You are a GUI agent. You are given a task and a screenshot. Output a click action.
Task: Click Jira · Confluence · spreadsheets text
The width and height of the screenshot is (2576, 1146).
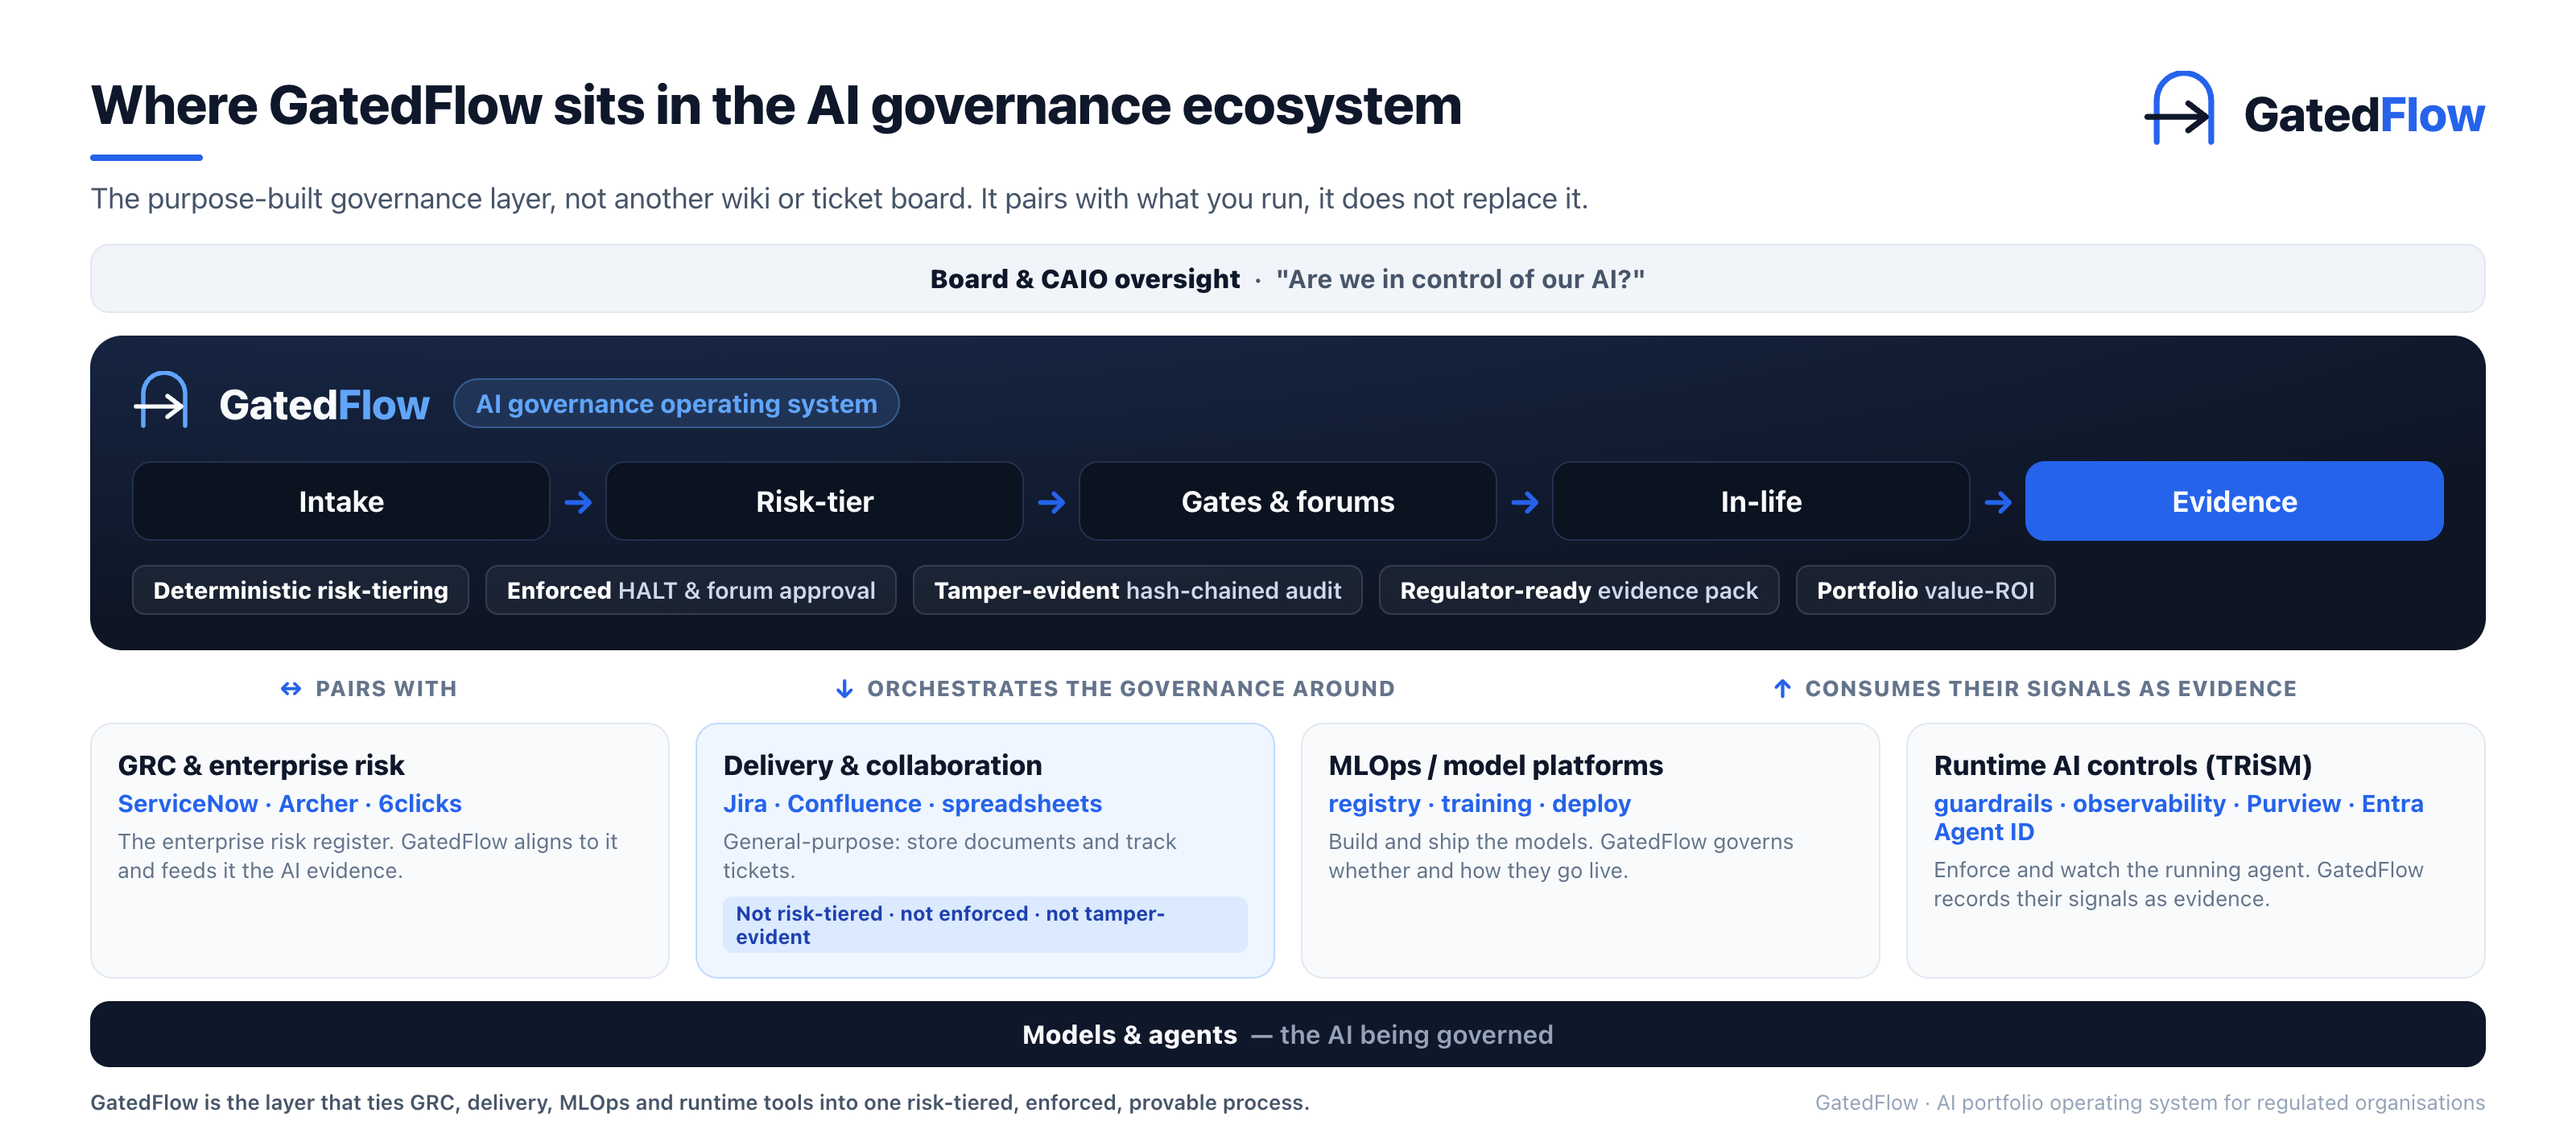click(x=912, y=804)
